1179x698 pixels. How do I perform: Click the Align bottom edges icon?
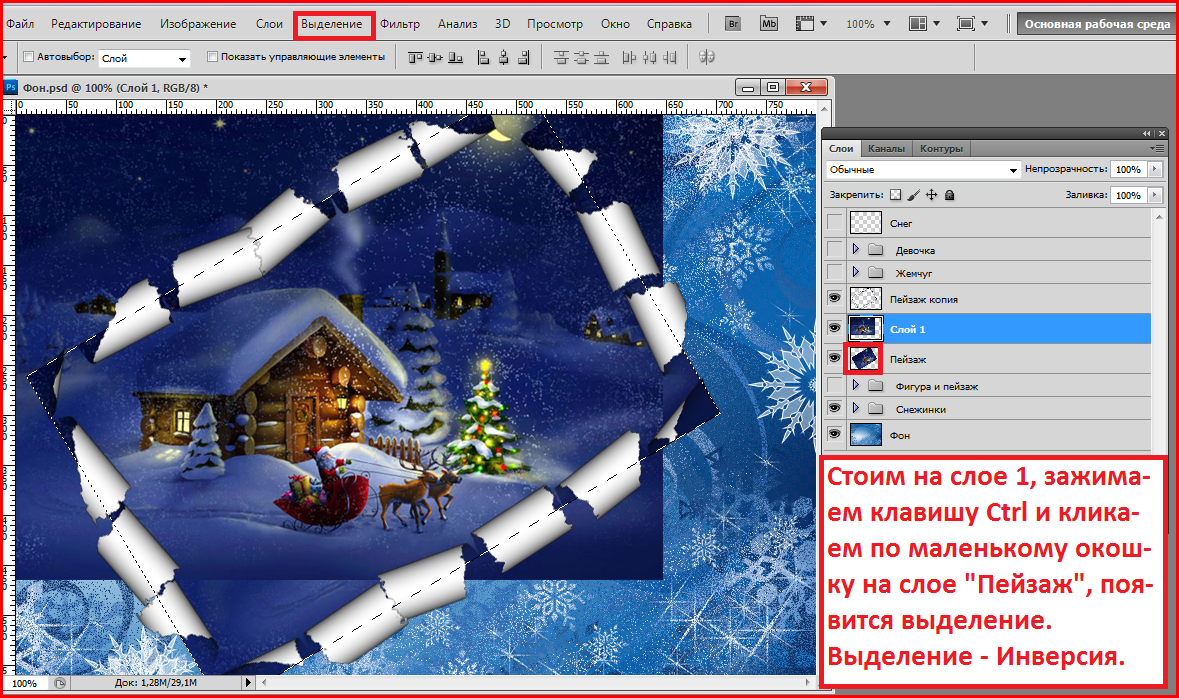click(x=456, y=57)
